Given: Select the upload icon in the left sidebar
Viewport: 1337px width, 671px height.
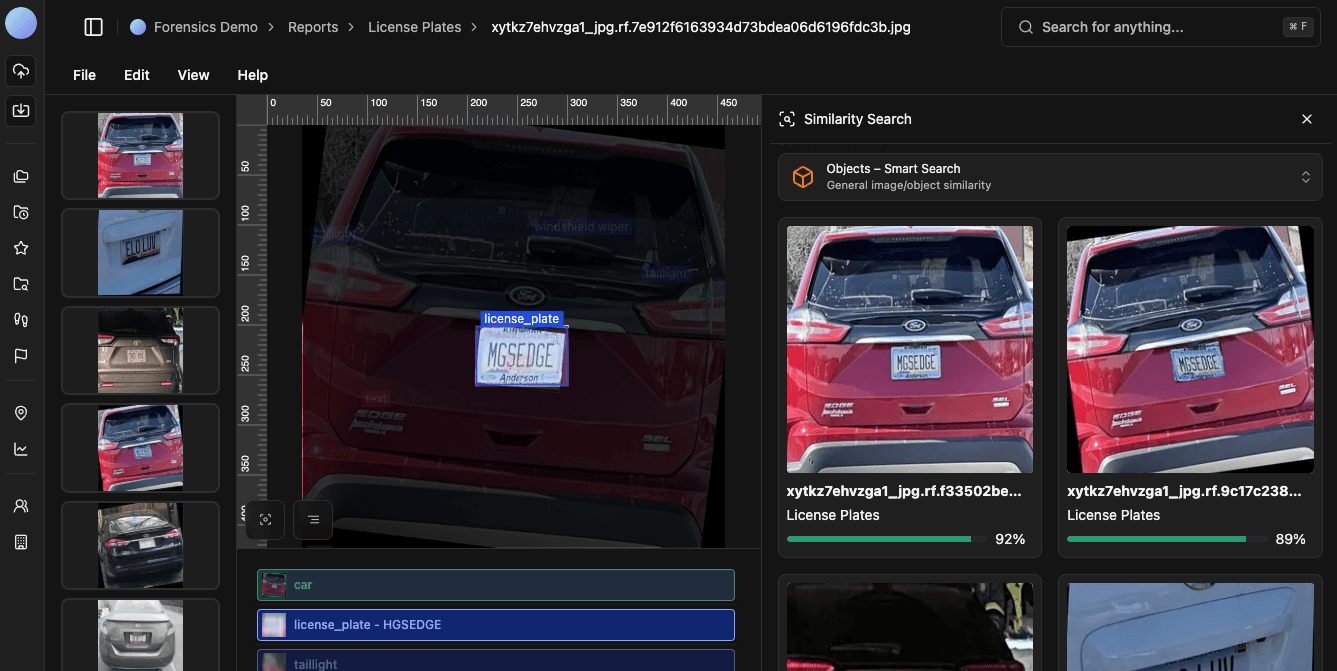Looking at the screenshot, I should (20, 71).
